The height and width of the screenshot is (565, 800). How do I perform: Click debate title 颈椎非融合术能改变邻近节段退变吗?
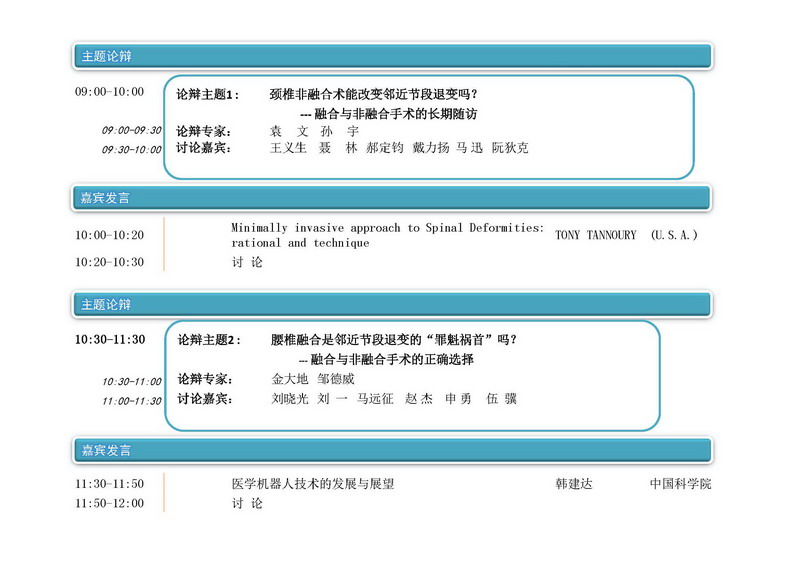[x=373, y=95]
